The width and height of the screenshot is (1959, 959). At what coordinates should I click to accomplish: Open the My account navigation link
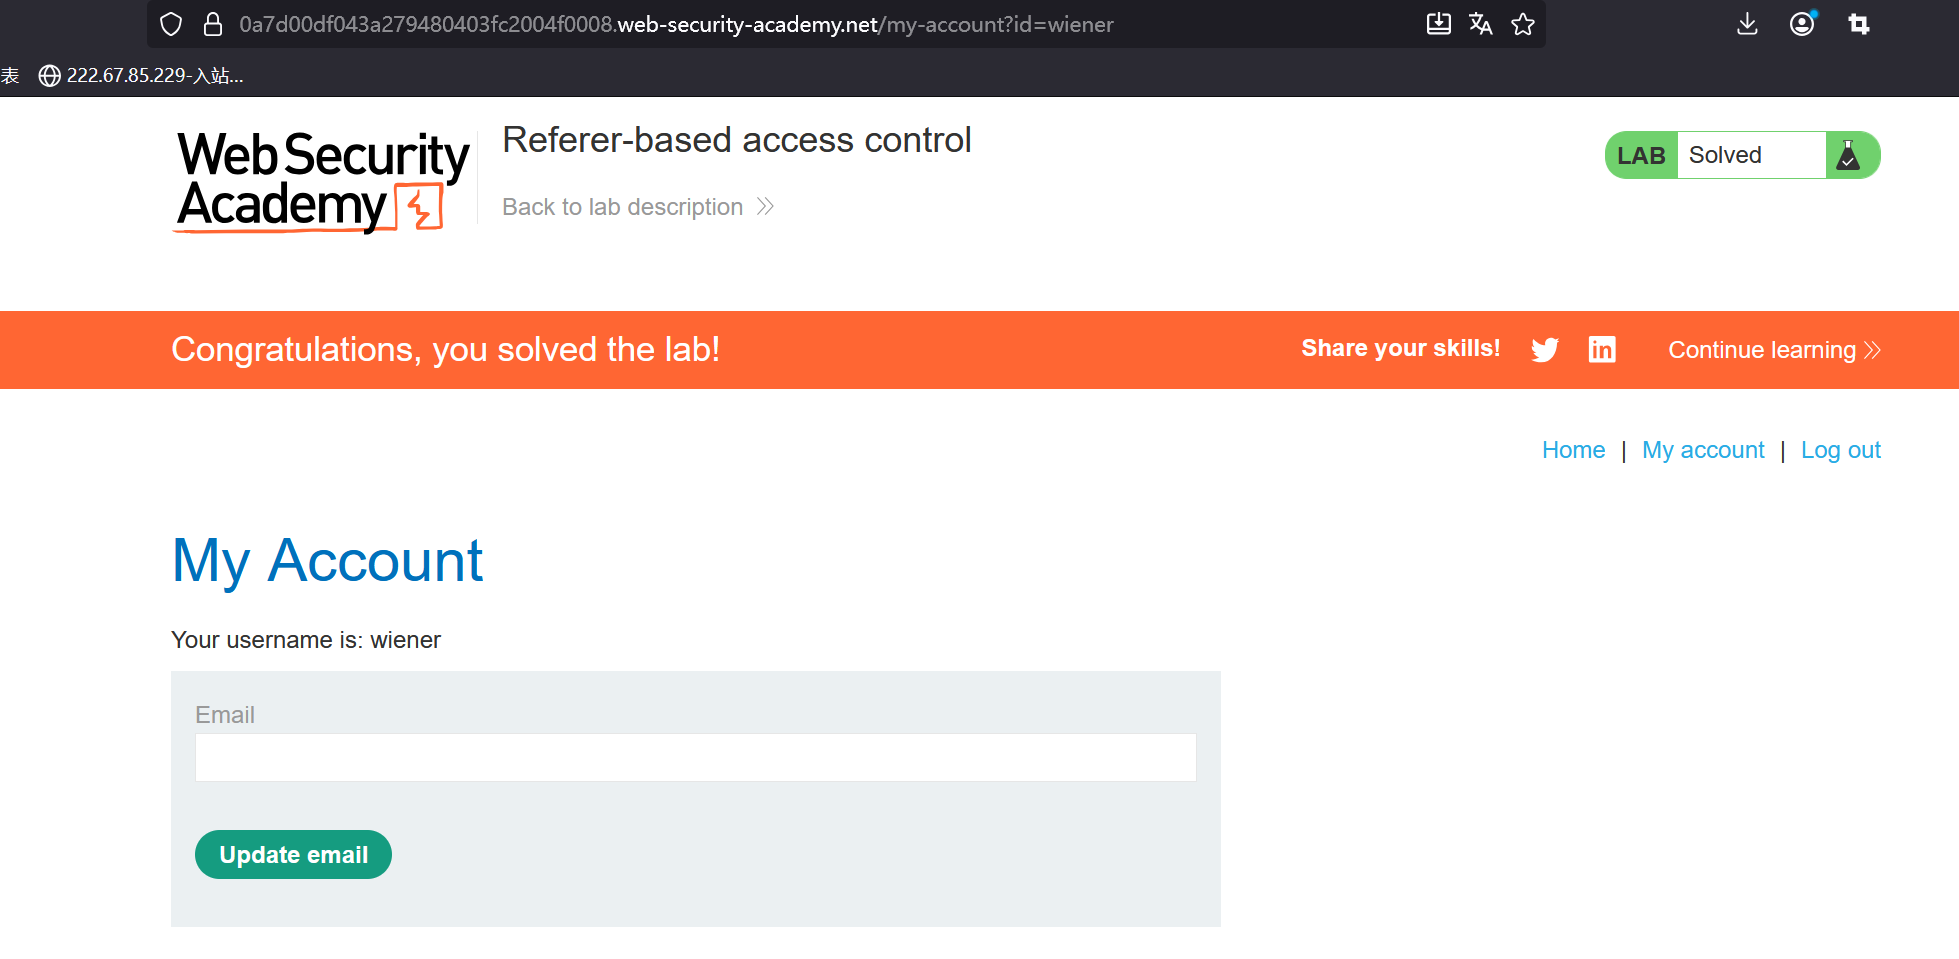click(1703, 450)
